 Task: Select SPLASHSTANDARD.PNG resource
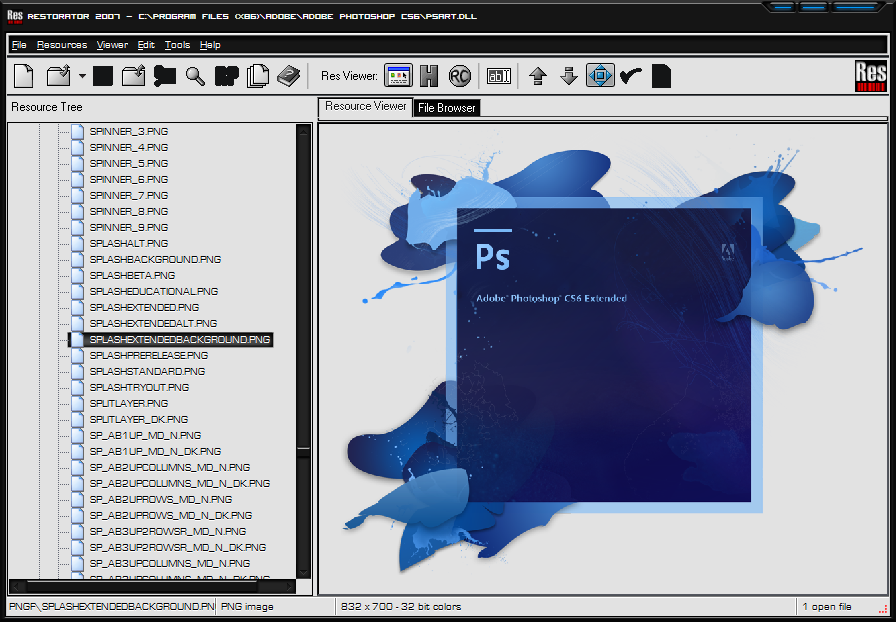(x=147, y=372)
